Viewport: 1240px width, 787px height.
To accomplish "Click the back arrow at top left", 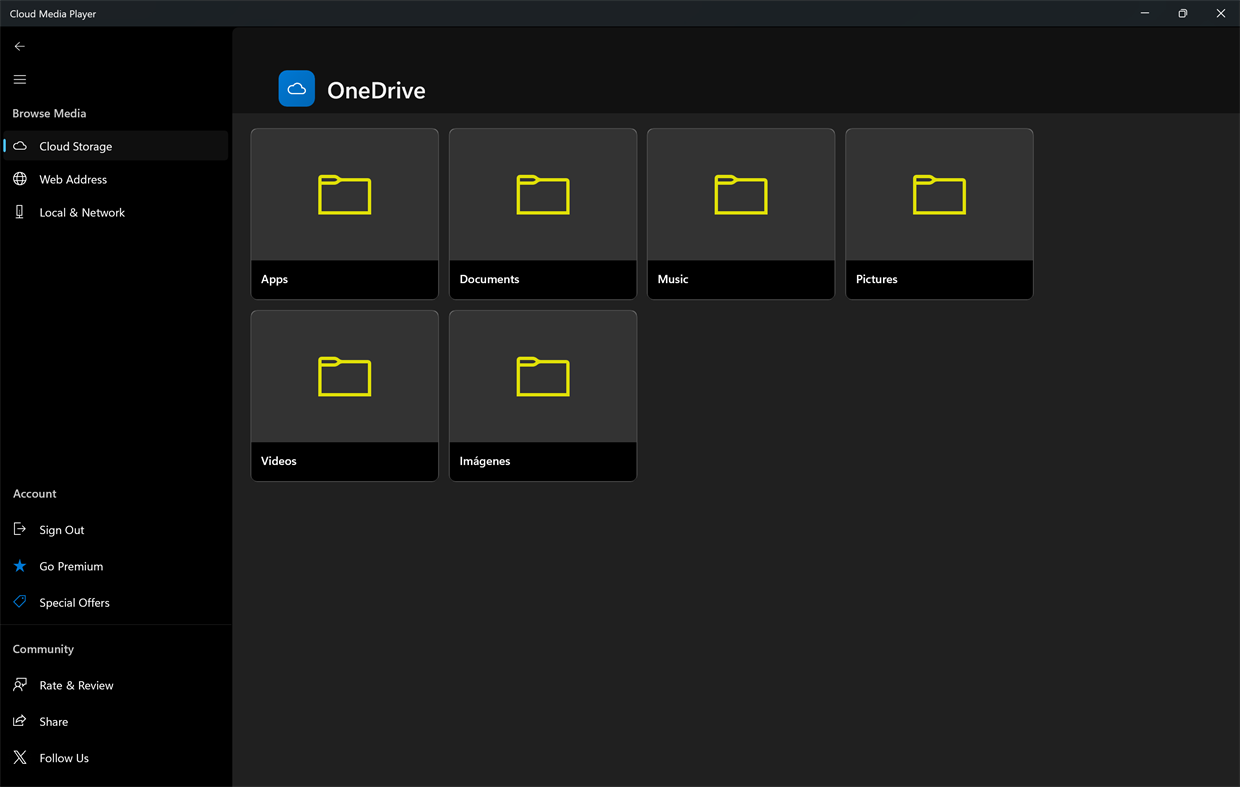I will (19, 46).
